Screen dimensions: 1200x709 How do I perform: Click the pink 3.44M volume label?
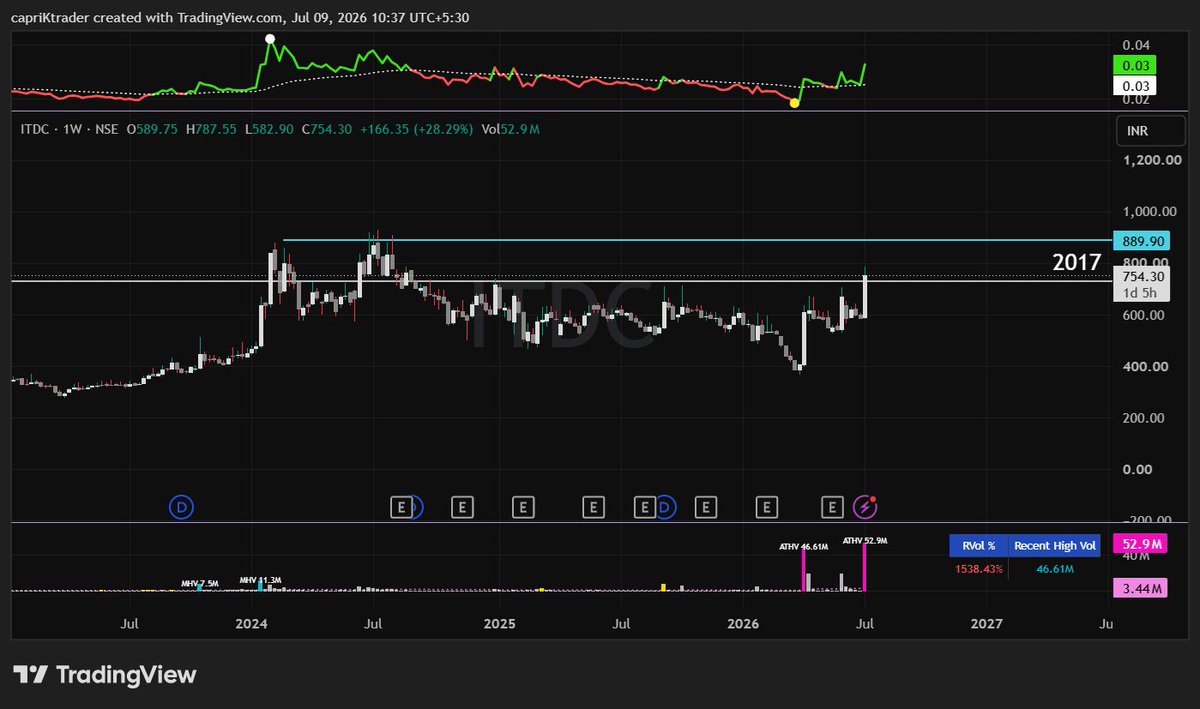(1142, 589)
